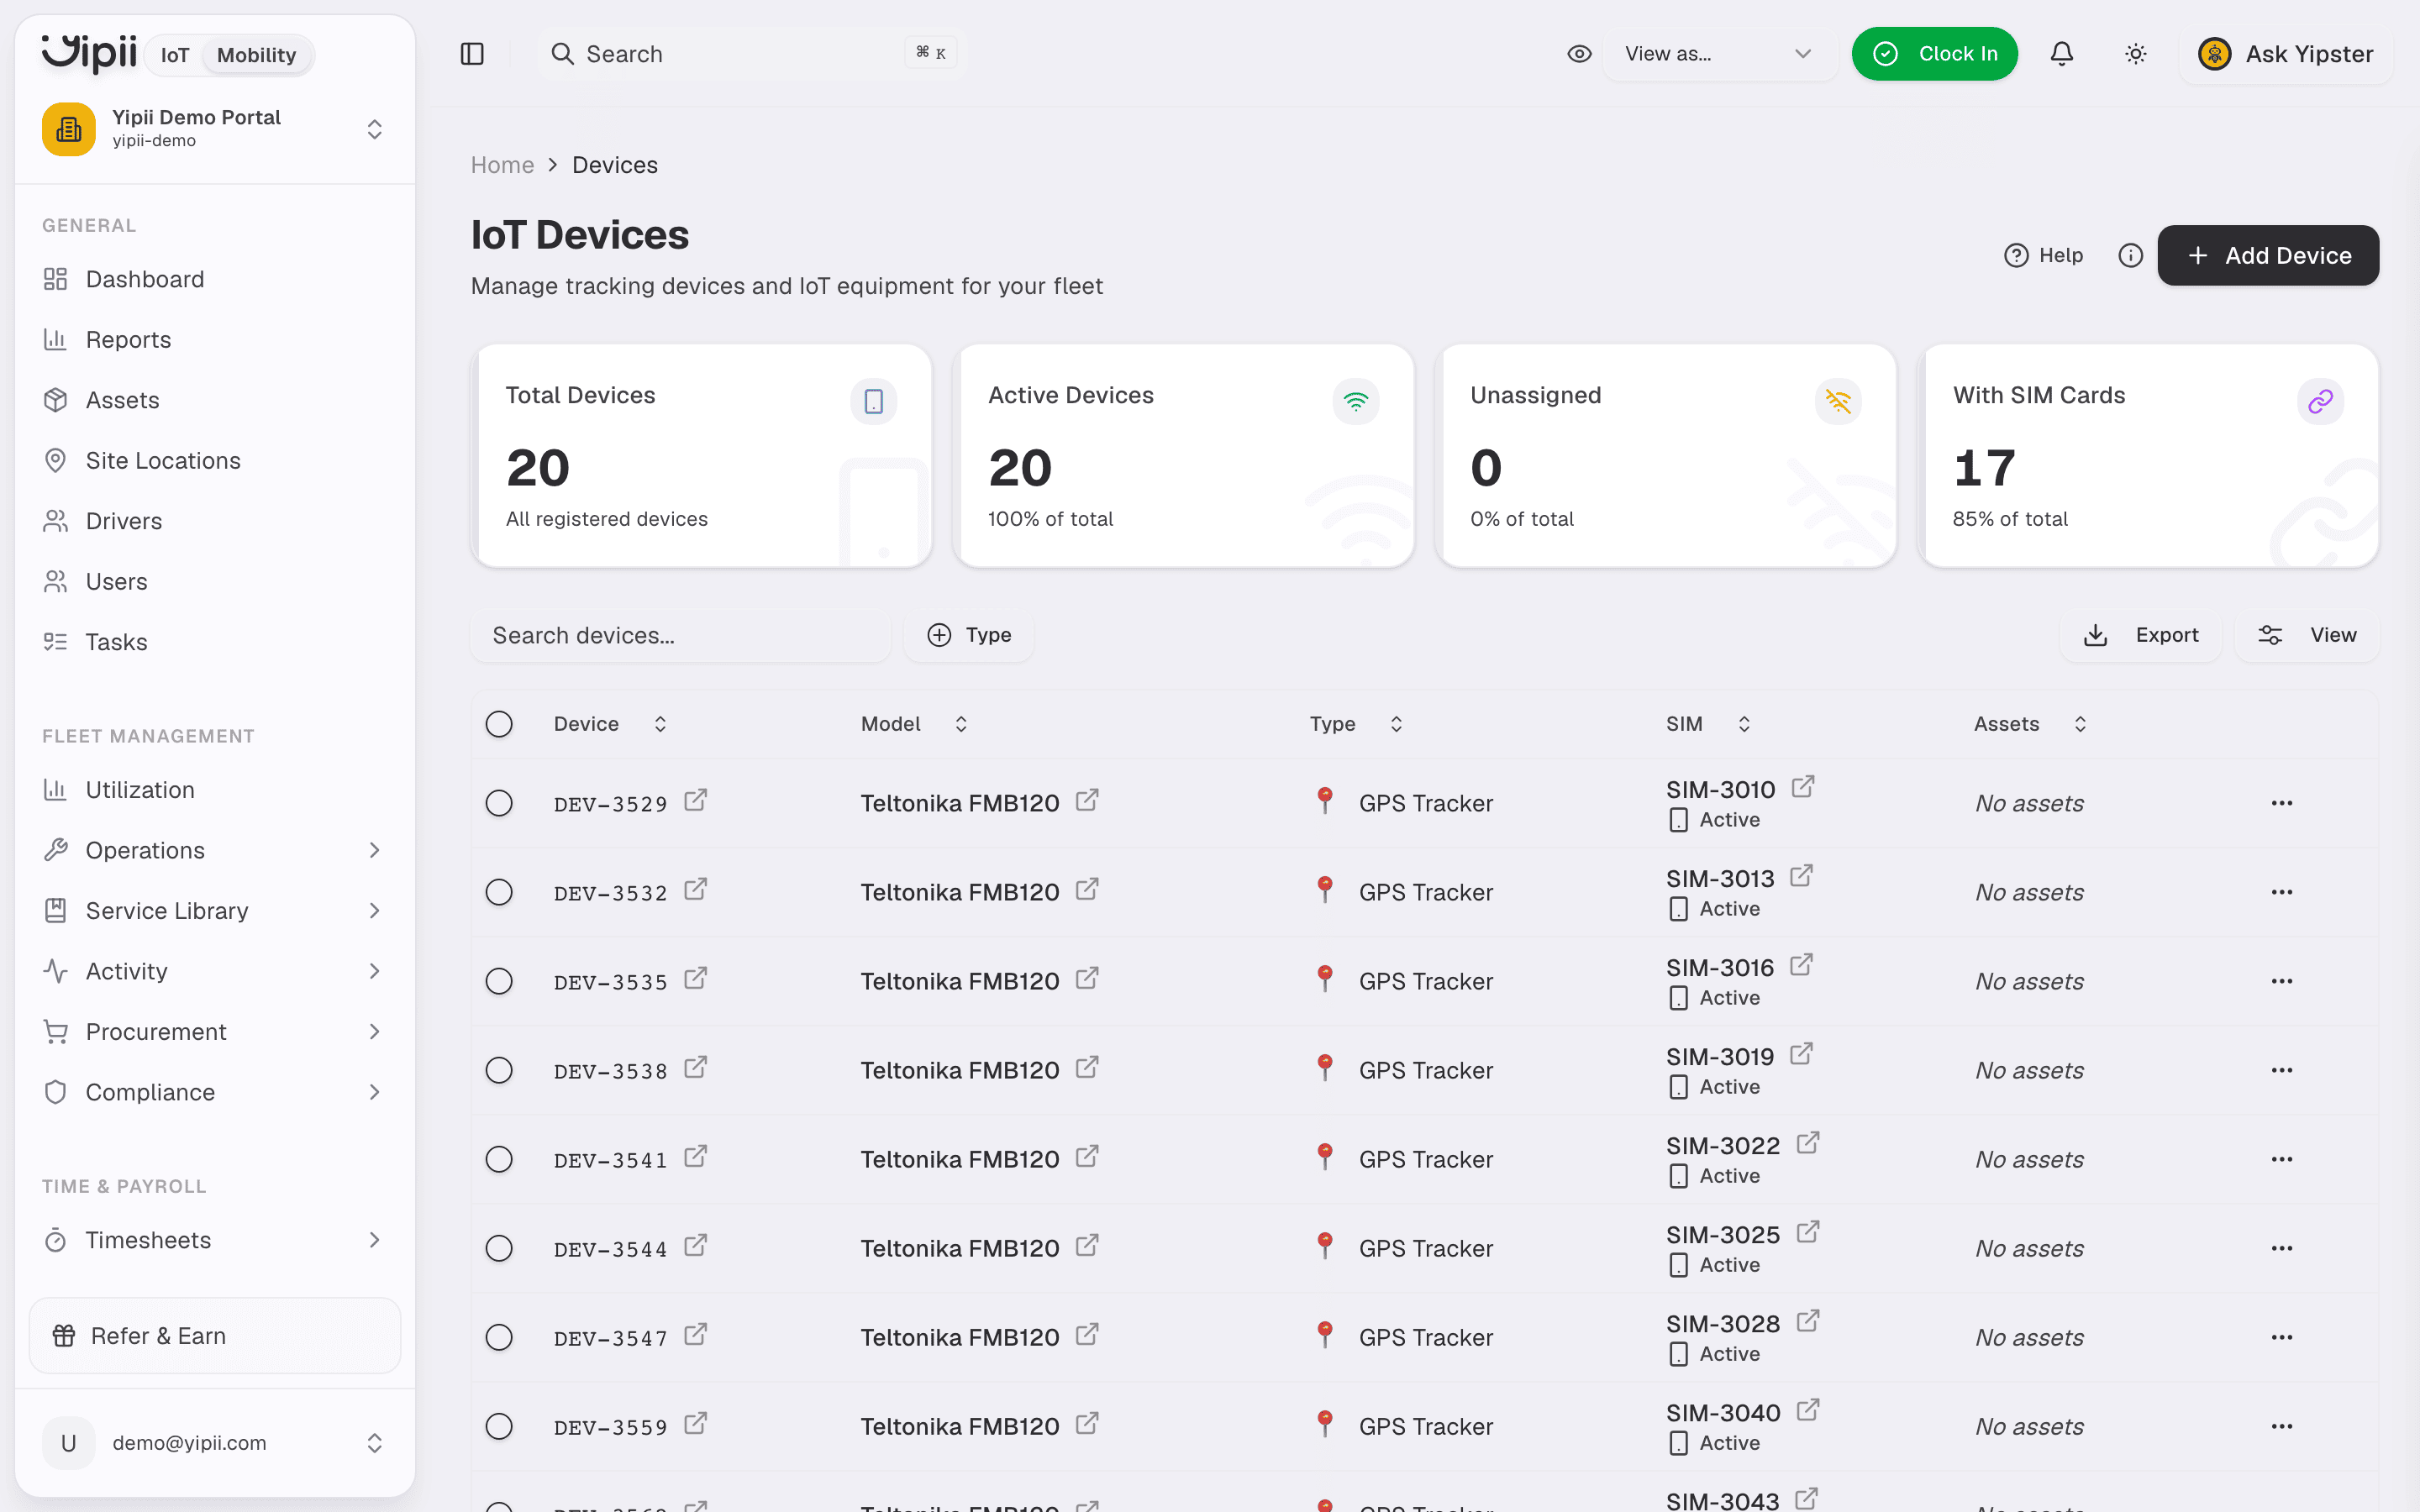This screenshot has width=2420, height=1512.
Task: Select the DEV-3541 row checkbox
Action: [x=499, y=1159]
